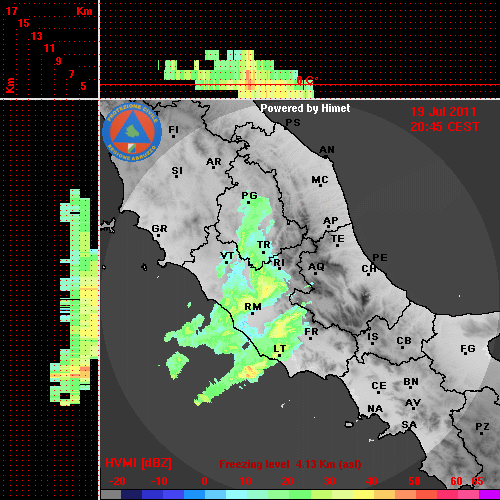Click the -20 dBZ scale value
Viewport: 500px width, 500px height.
(117, 481)
